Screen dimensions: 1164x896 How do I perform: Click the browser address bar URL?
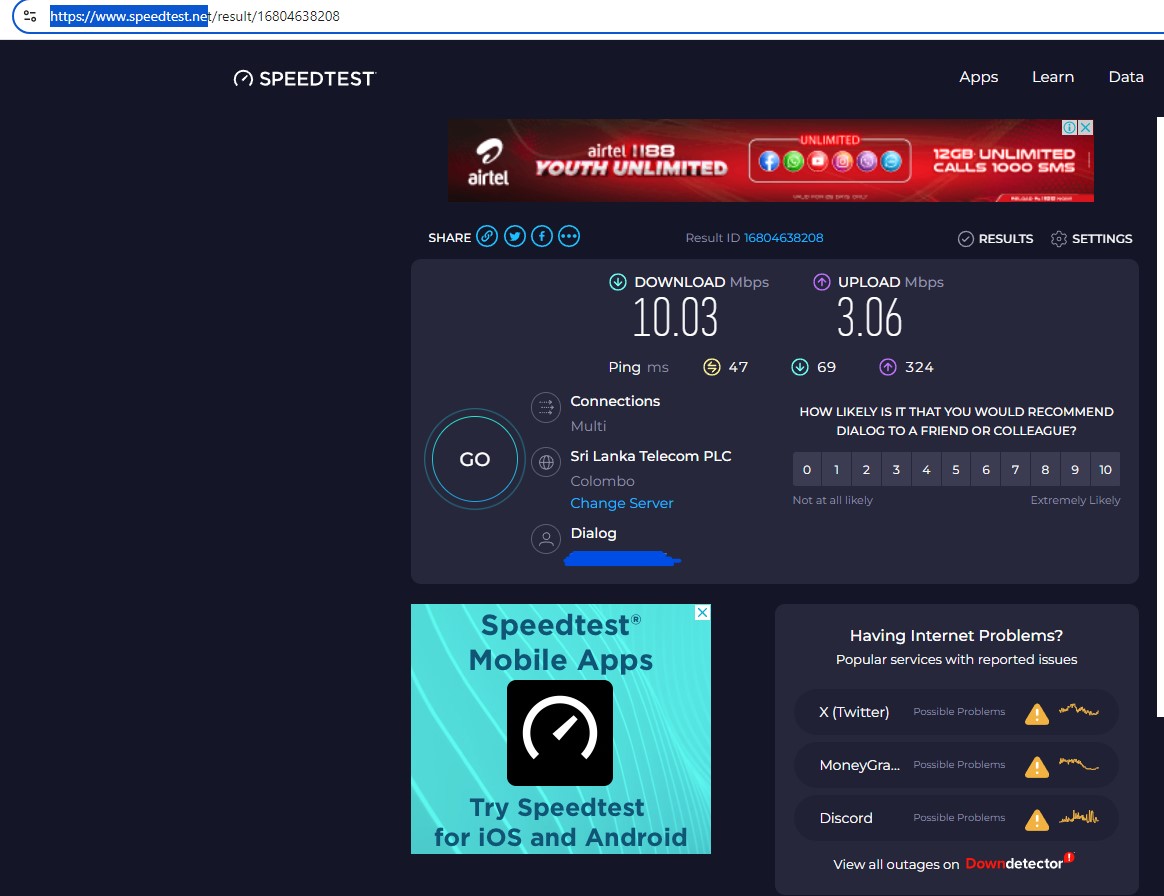tap(194, 16)
